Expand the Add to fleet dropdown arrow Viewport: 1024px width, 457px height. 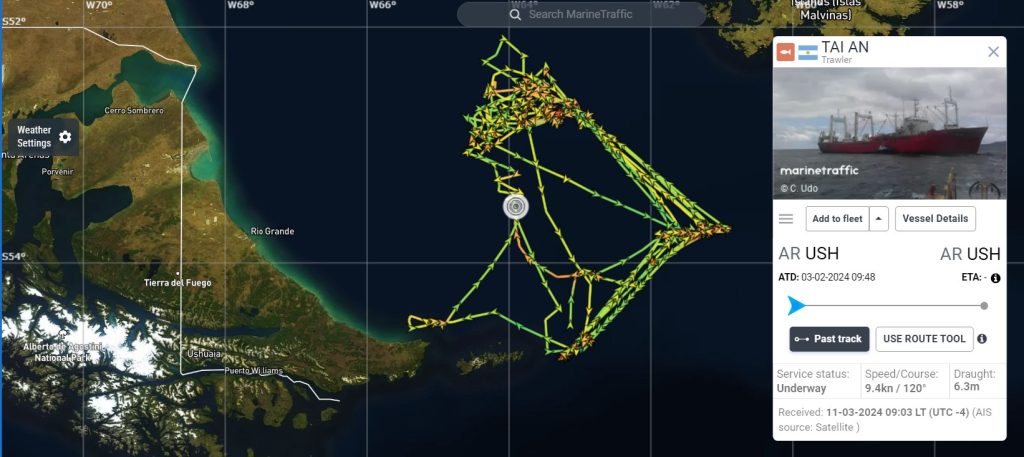pos(879,219)
